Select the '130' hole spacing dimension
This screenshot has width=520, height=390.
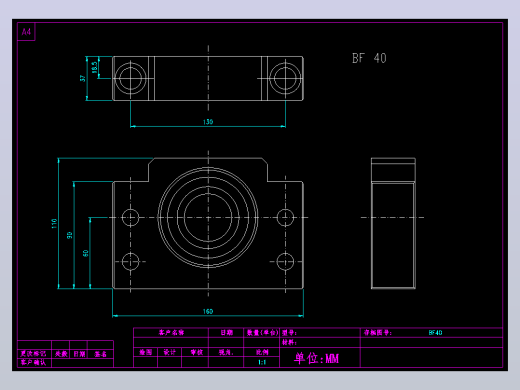click(x=208, y=122)
